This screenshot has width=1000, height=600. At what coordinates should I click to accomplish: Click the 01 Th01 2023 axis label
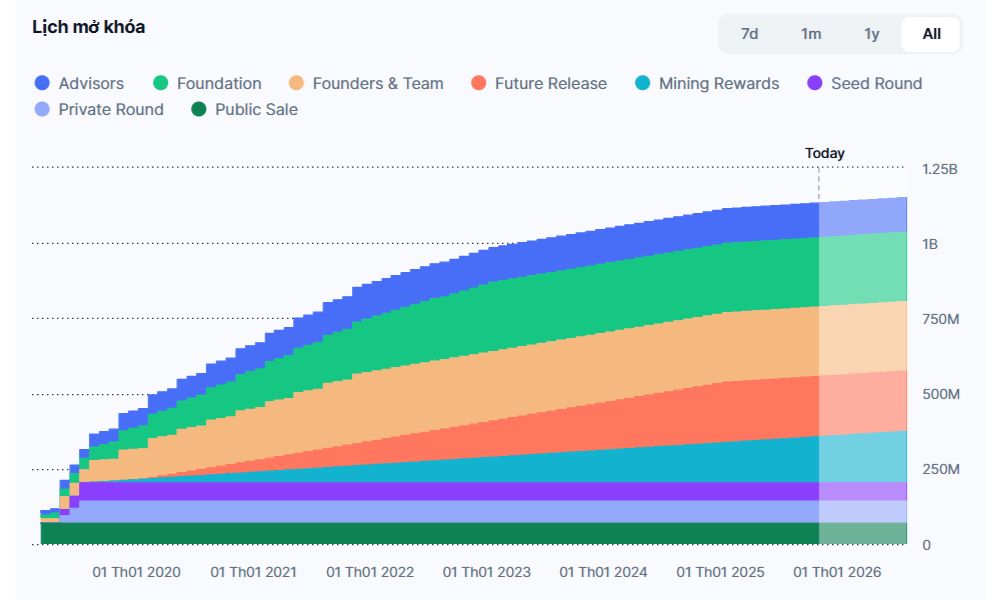[487, 572]
